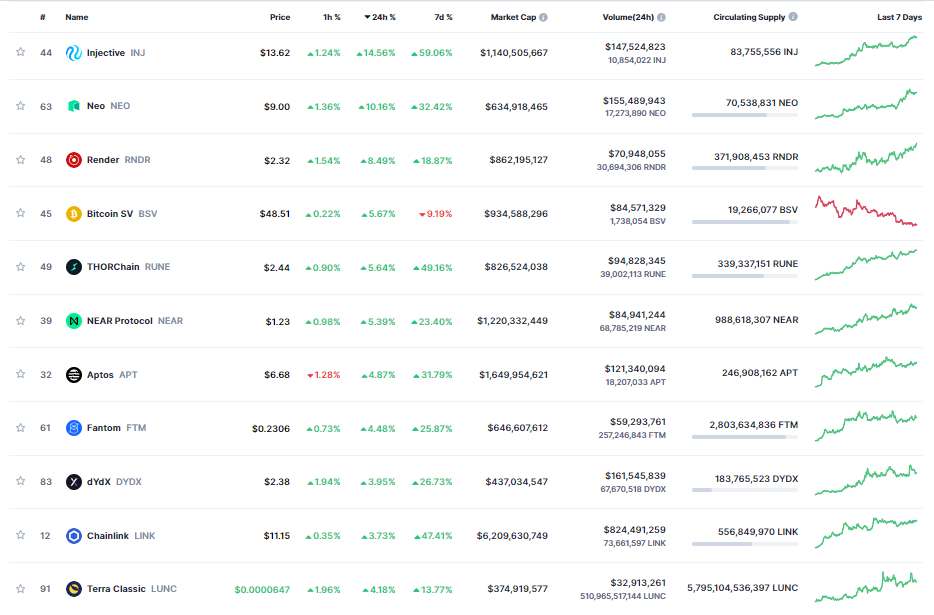Screen dimensions: 934x615
Task: Toggle watchlist star for Bitcoin SV
Action: pos(20,213)
